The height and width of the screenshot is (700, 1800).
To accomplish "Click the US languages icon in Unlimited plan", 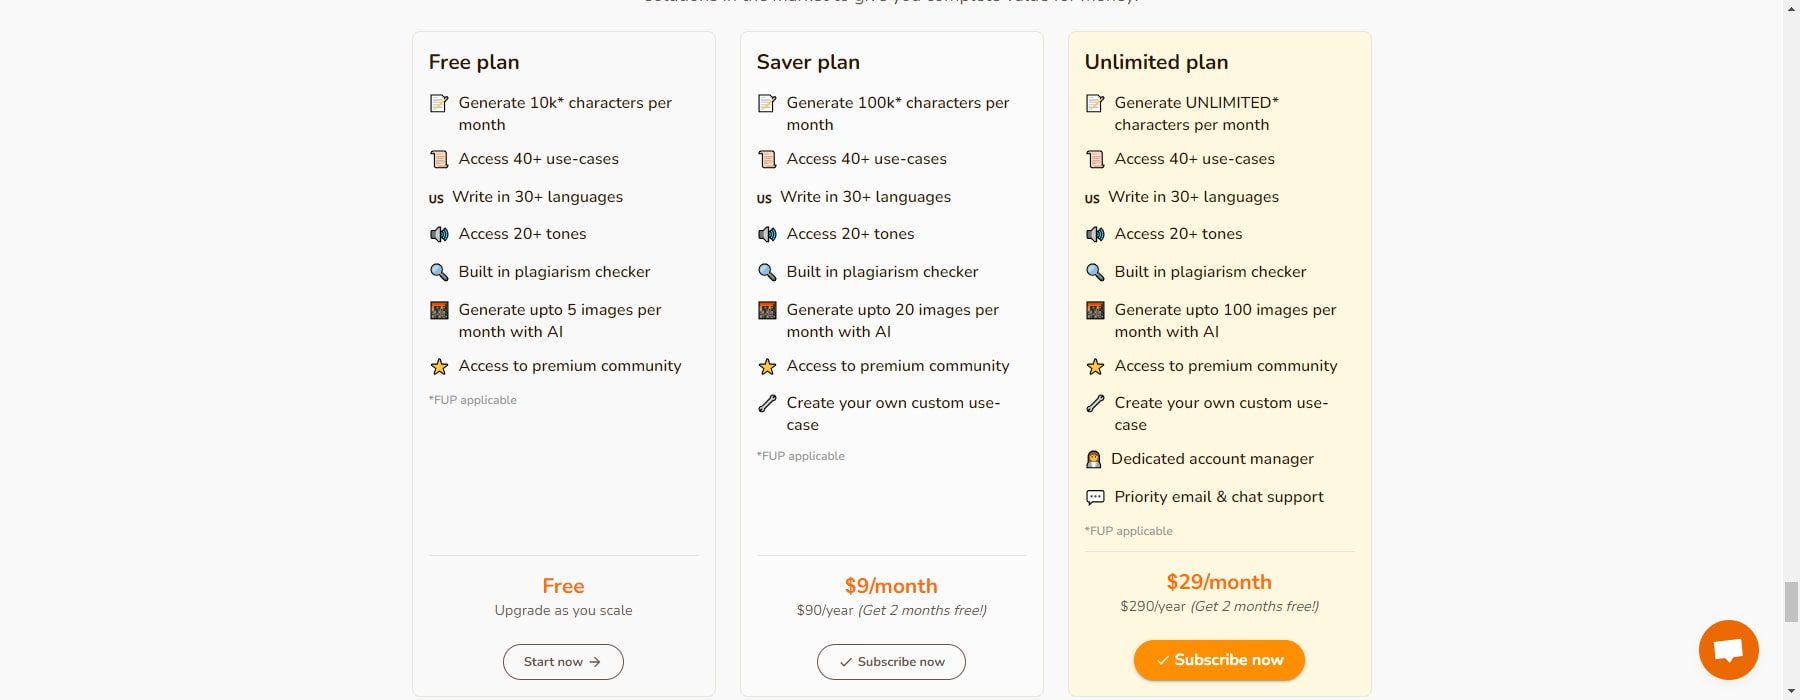I will coord(1092,197).
